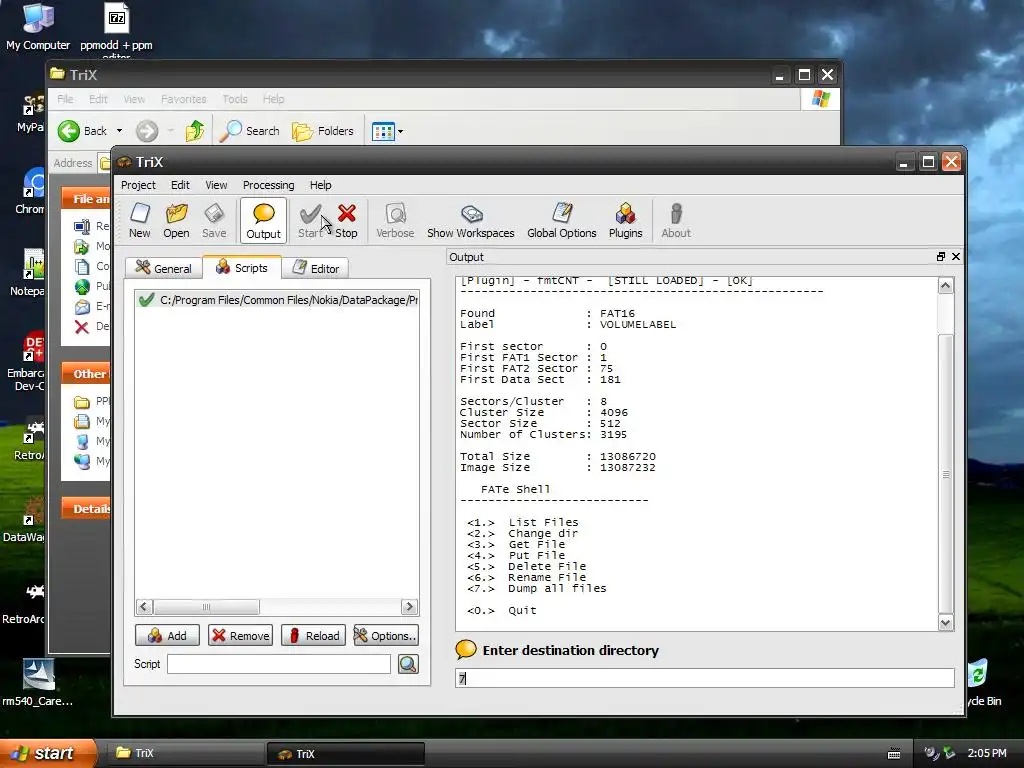The image size is (1024, 768).
Task: Open the View menu in TriX
Action: [216, 185]
